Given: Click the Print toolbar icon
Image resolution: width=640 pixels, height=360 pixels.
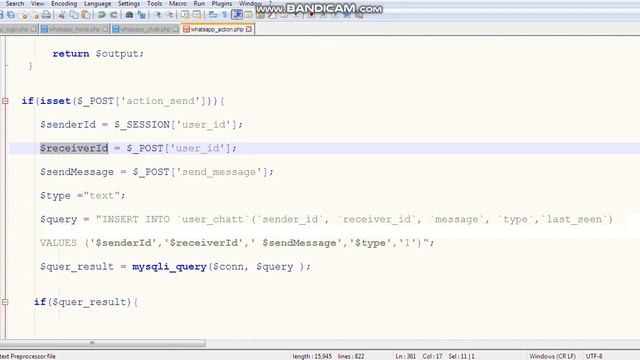Looking at the screenshot, I should coord(46,15).
